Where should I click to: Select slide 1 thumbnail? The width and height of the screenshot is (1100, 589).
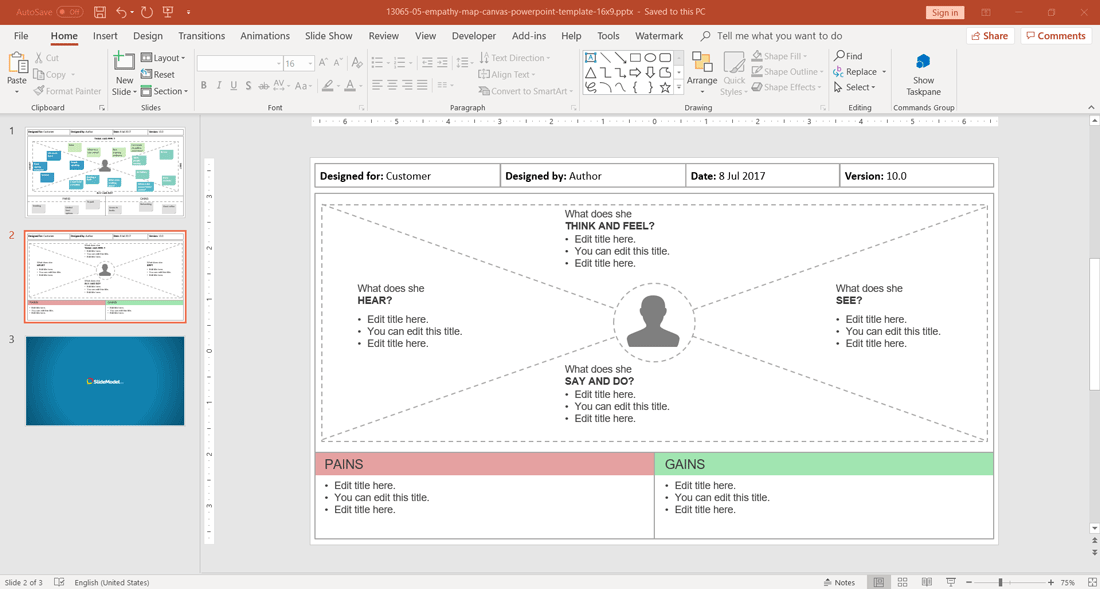[105, 172]
